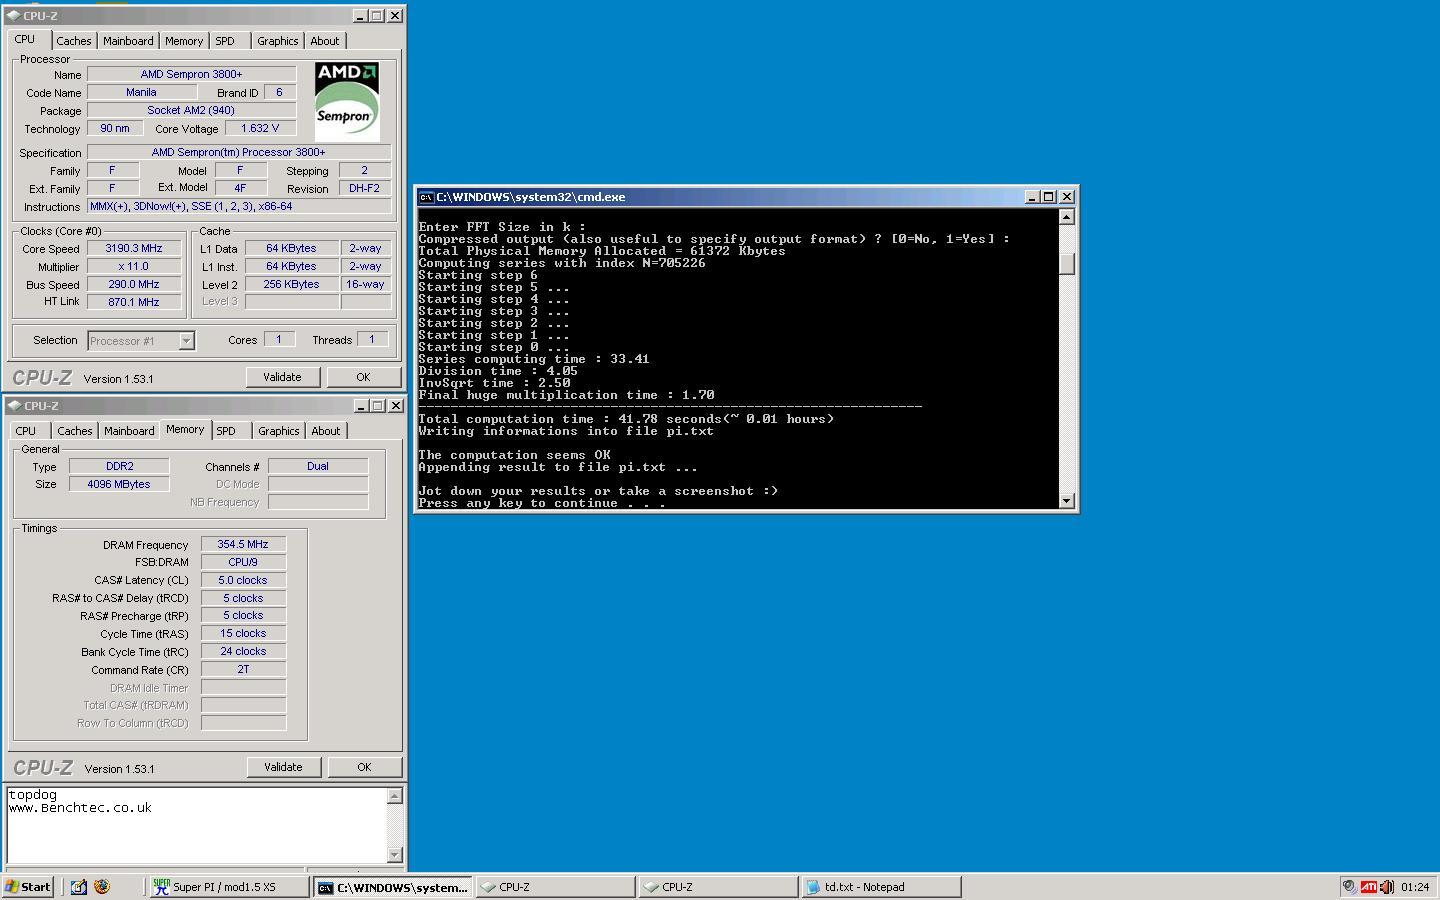The height and width of the screenshot is (900, 1440).
Task: Close the cmd.exe window
Action: [1067, 197]
